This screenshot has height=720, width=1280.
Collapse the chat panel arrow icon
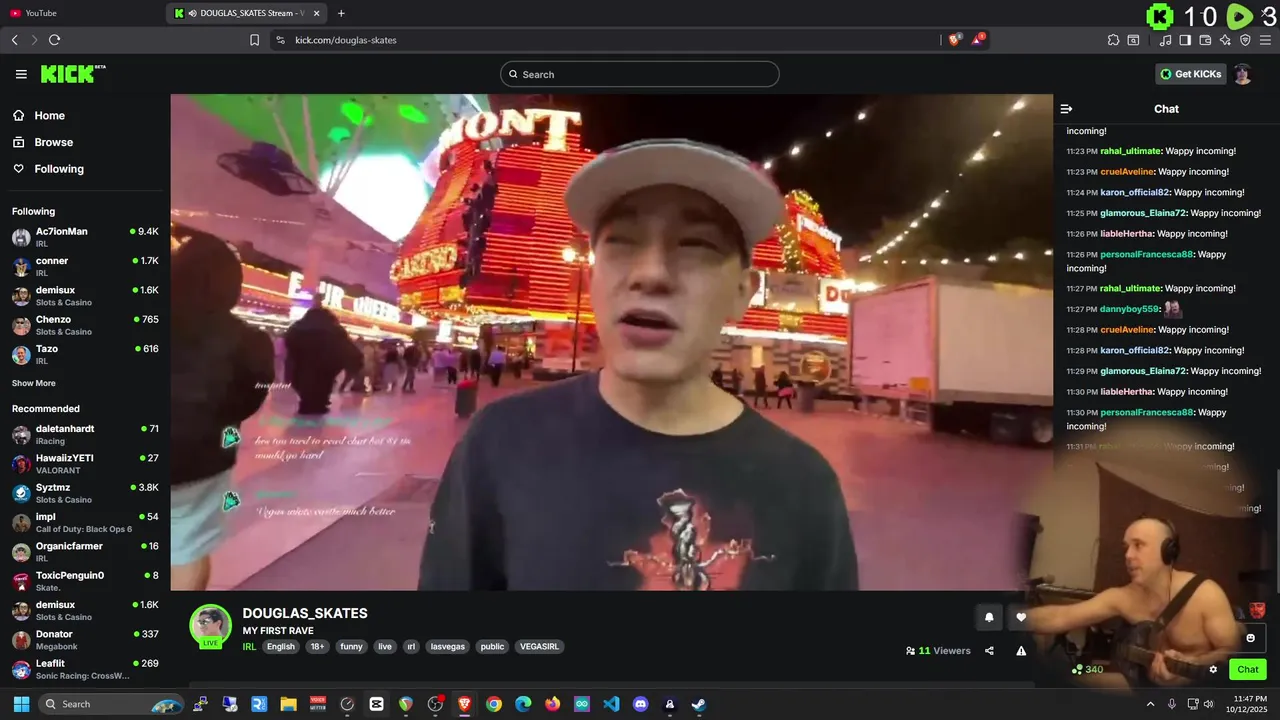[1066, 109]
